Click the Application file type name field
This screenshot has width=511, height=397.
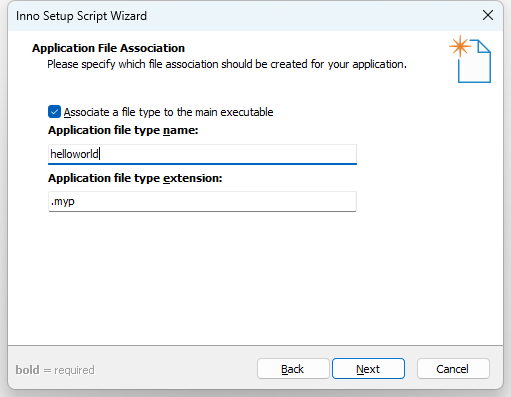pos(202,154)
